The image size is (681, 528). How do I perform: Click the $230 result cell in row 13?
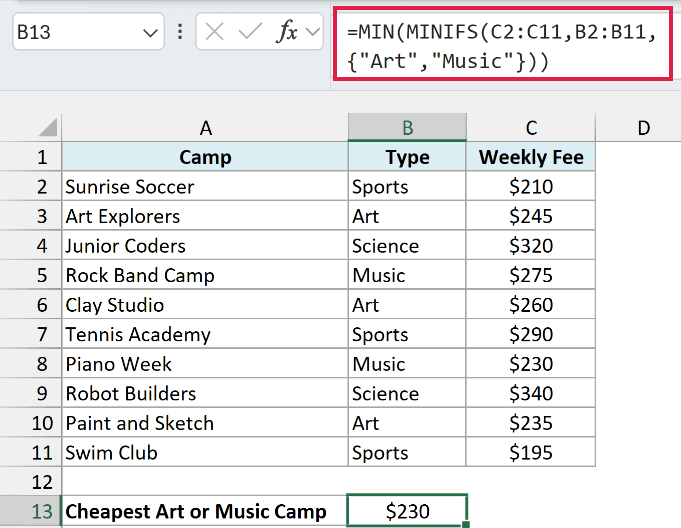pyautogui.click(x=407, y=511)
